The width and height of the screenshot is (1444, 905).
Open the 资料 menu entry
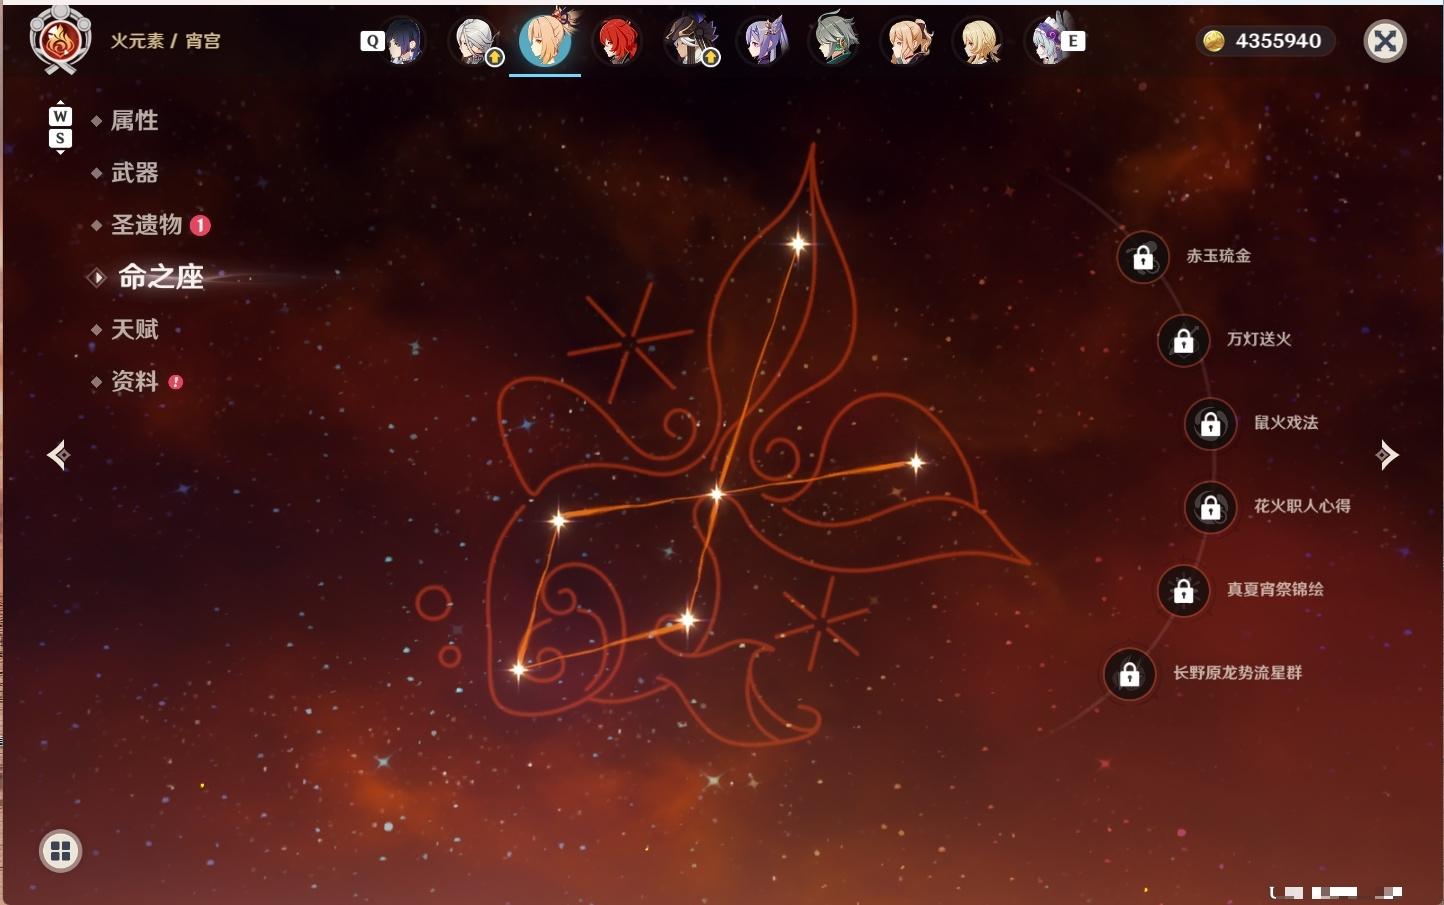[134, 381]
